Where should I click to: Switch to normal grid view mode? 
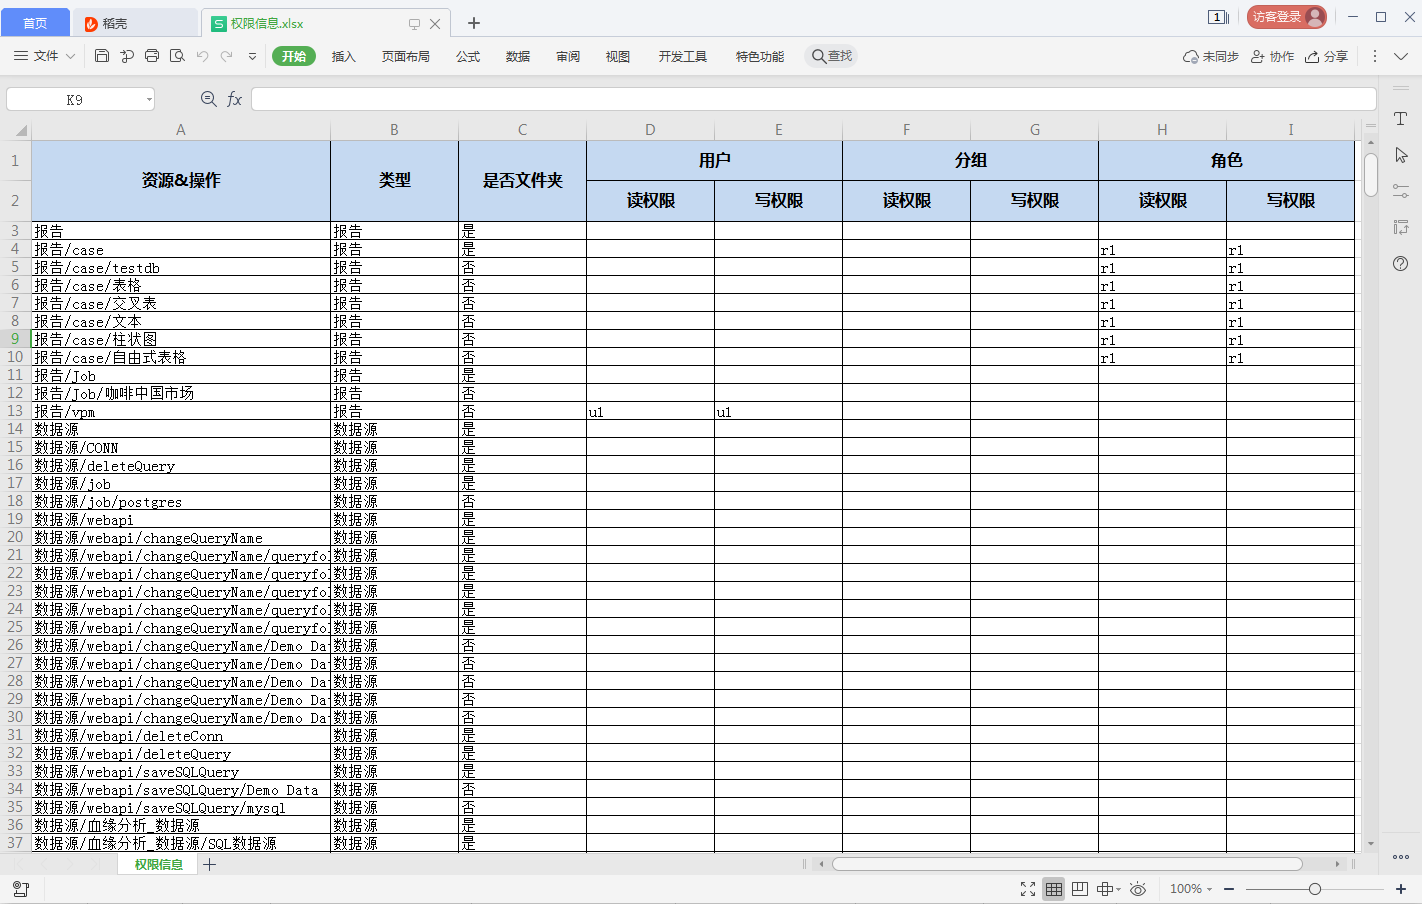point(1054,889)
